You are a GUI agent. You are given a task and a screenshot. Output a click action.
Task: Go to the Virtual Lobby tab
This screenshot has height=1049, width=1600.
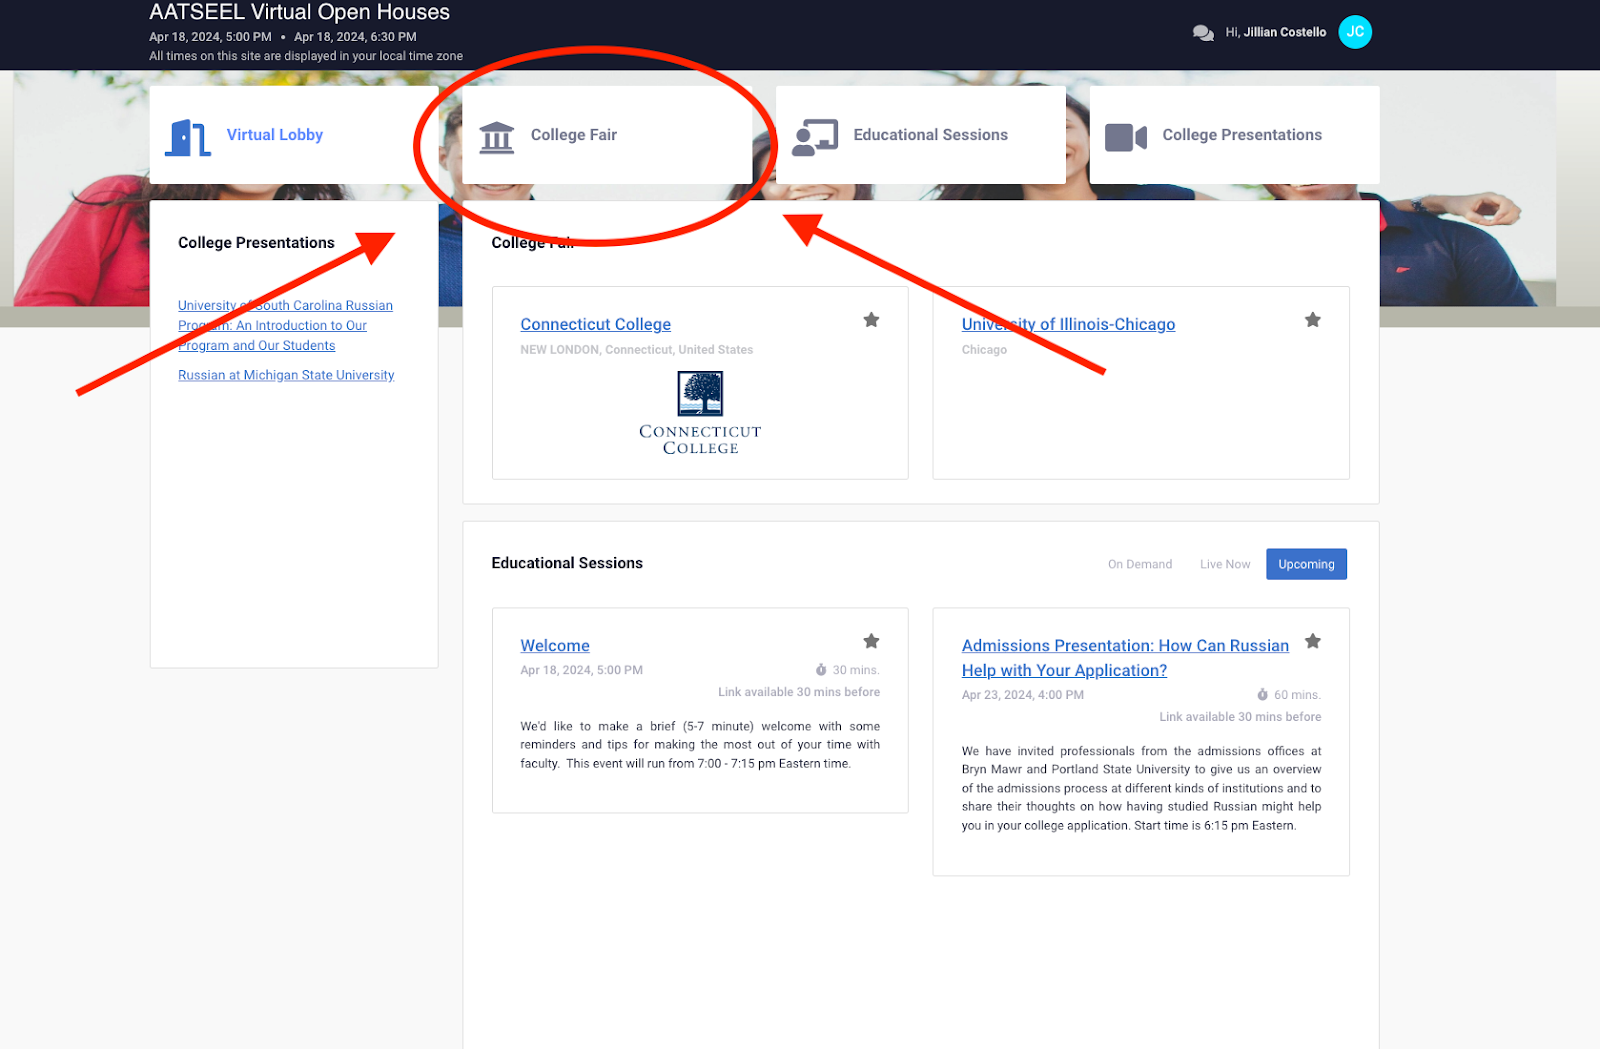click(x=294, y=135)
